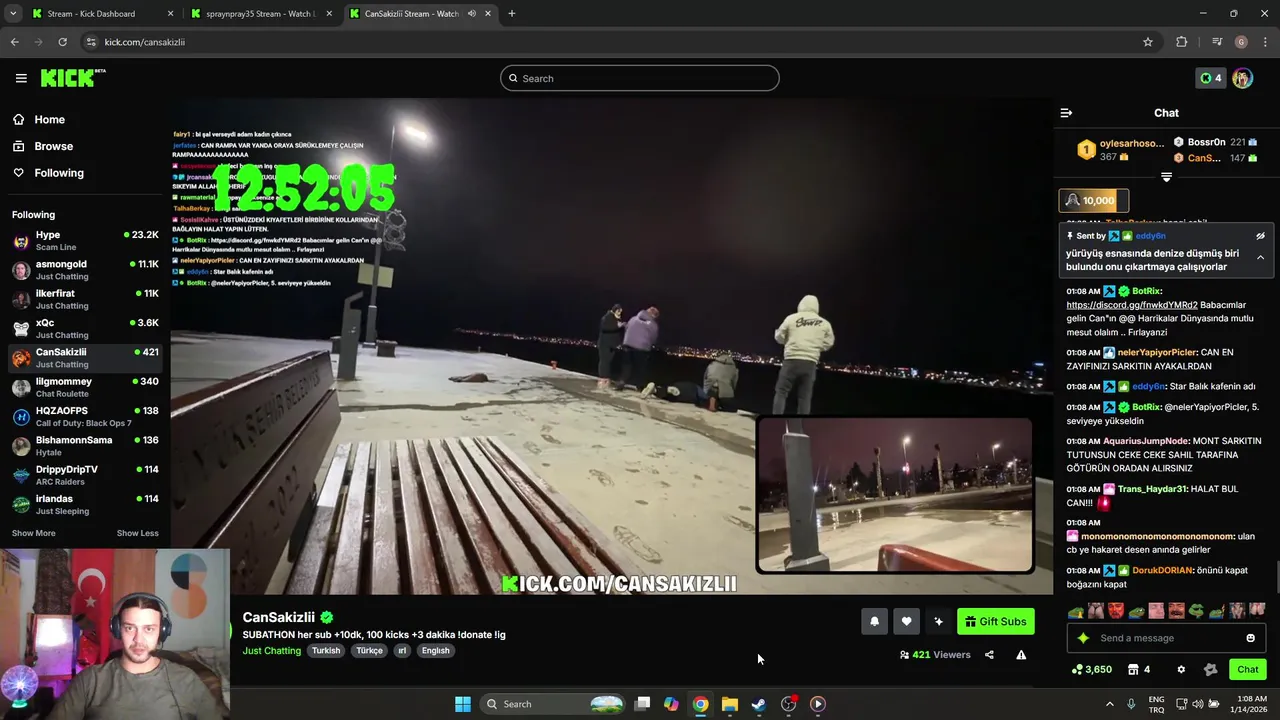Screen dimensions: 1280x720
Task: Click Show More under Following
Action: (x=33, y=533)
